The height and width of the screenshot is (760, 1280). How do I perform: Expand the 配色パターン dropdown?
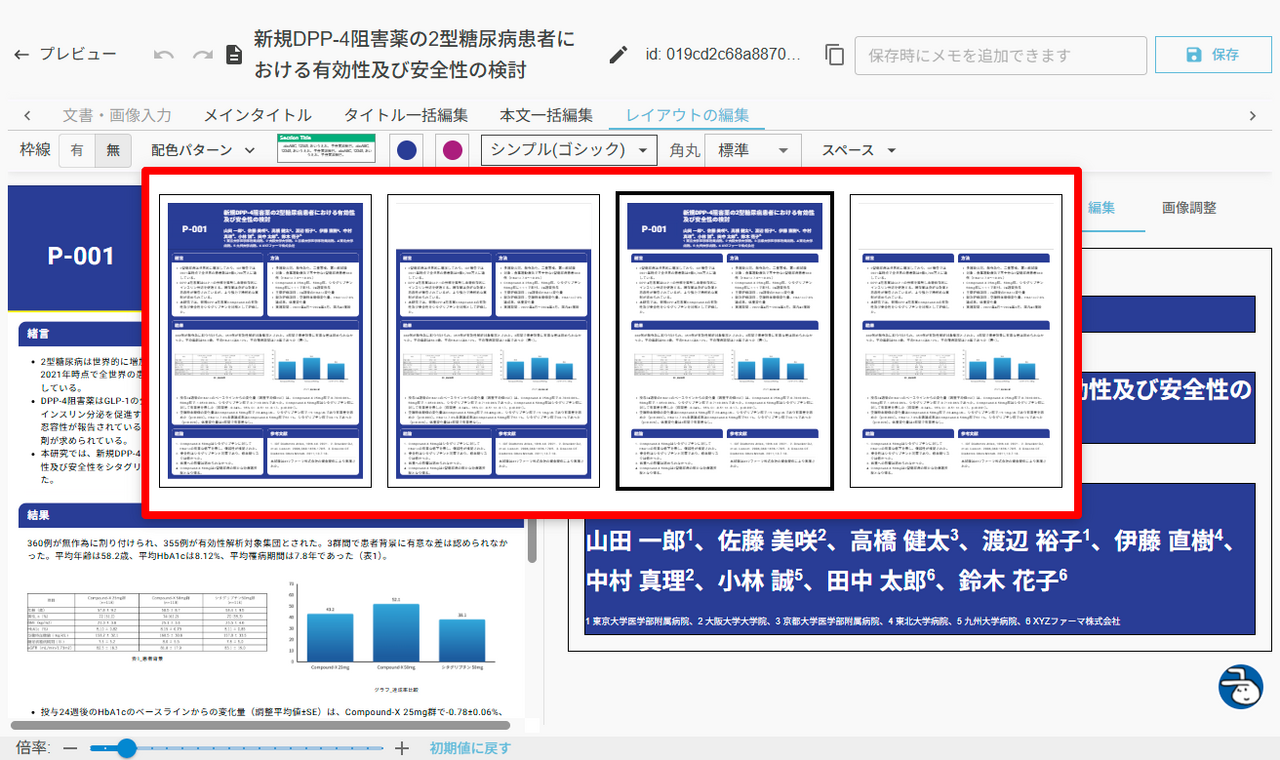[x=203, y=151]
